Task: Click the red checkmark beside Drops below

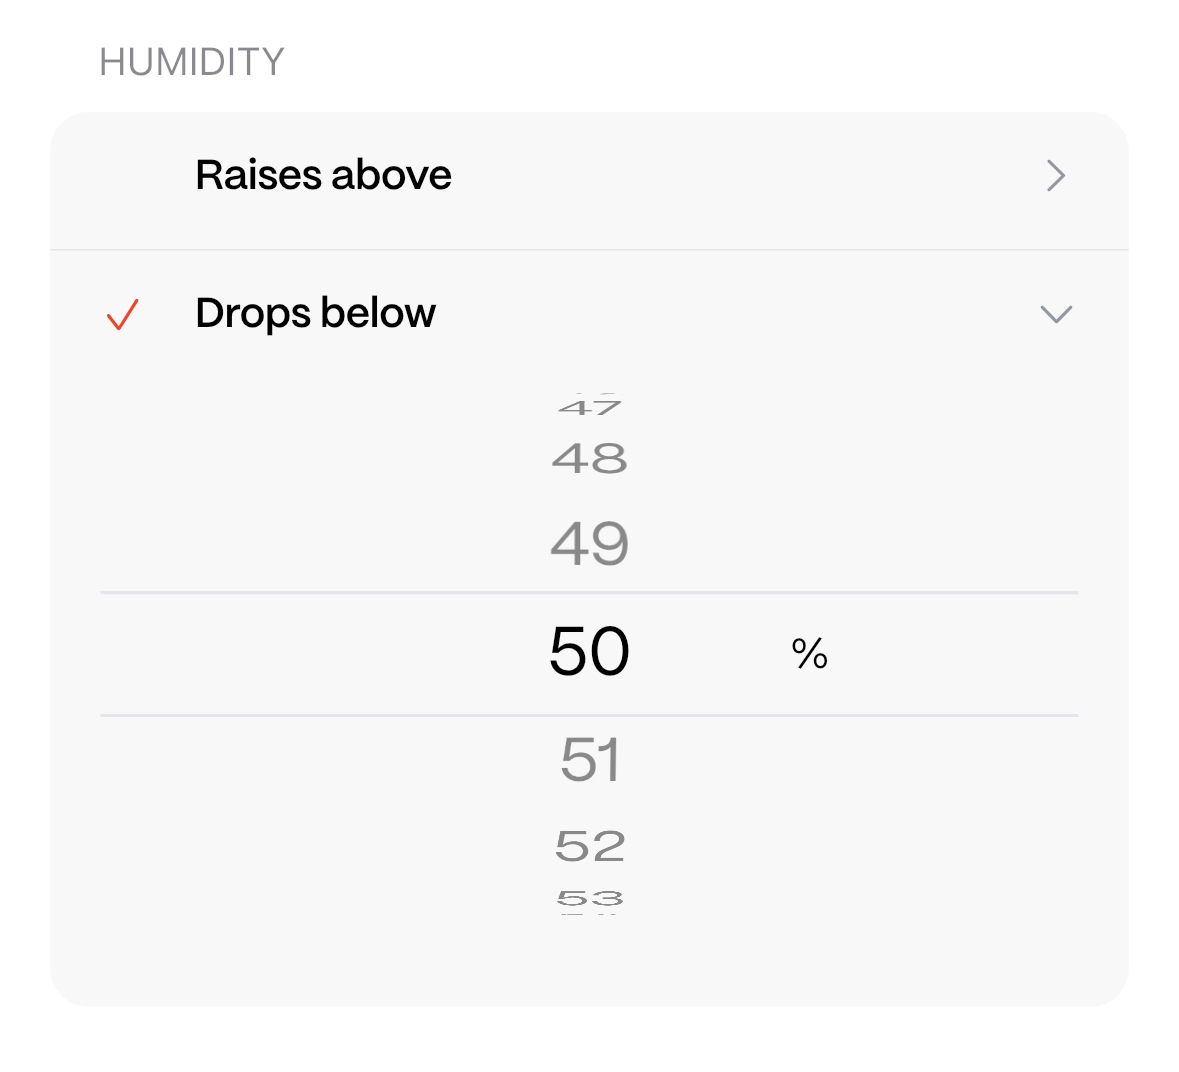Action: coord(122,315)
